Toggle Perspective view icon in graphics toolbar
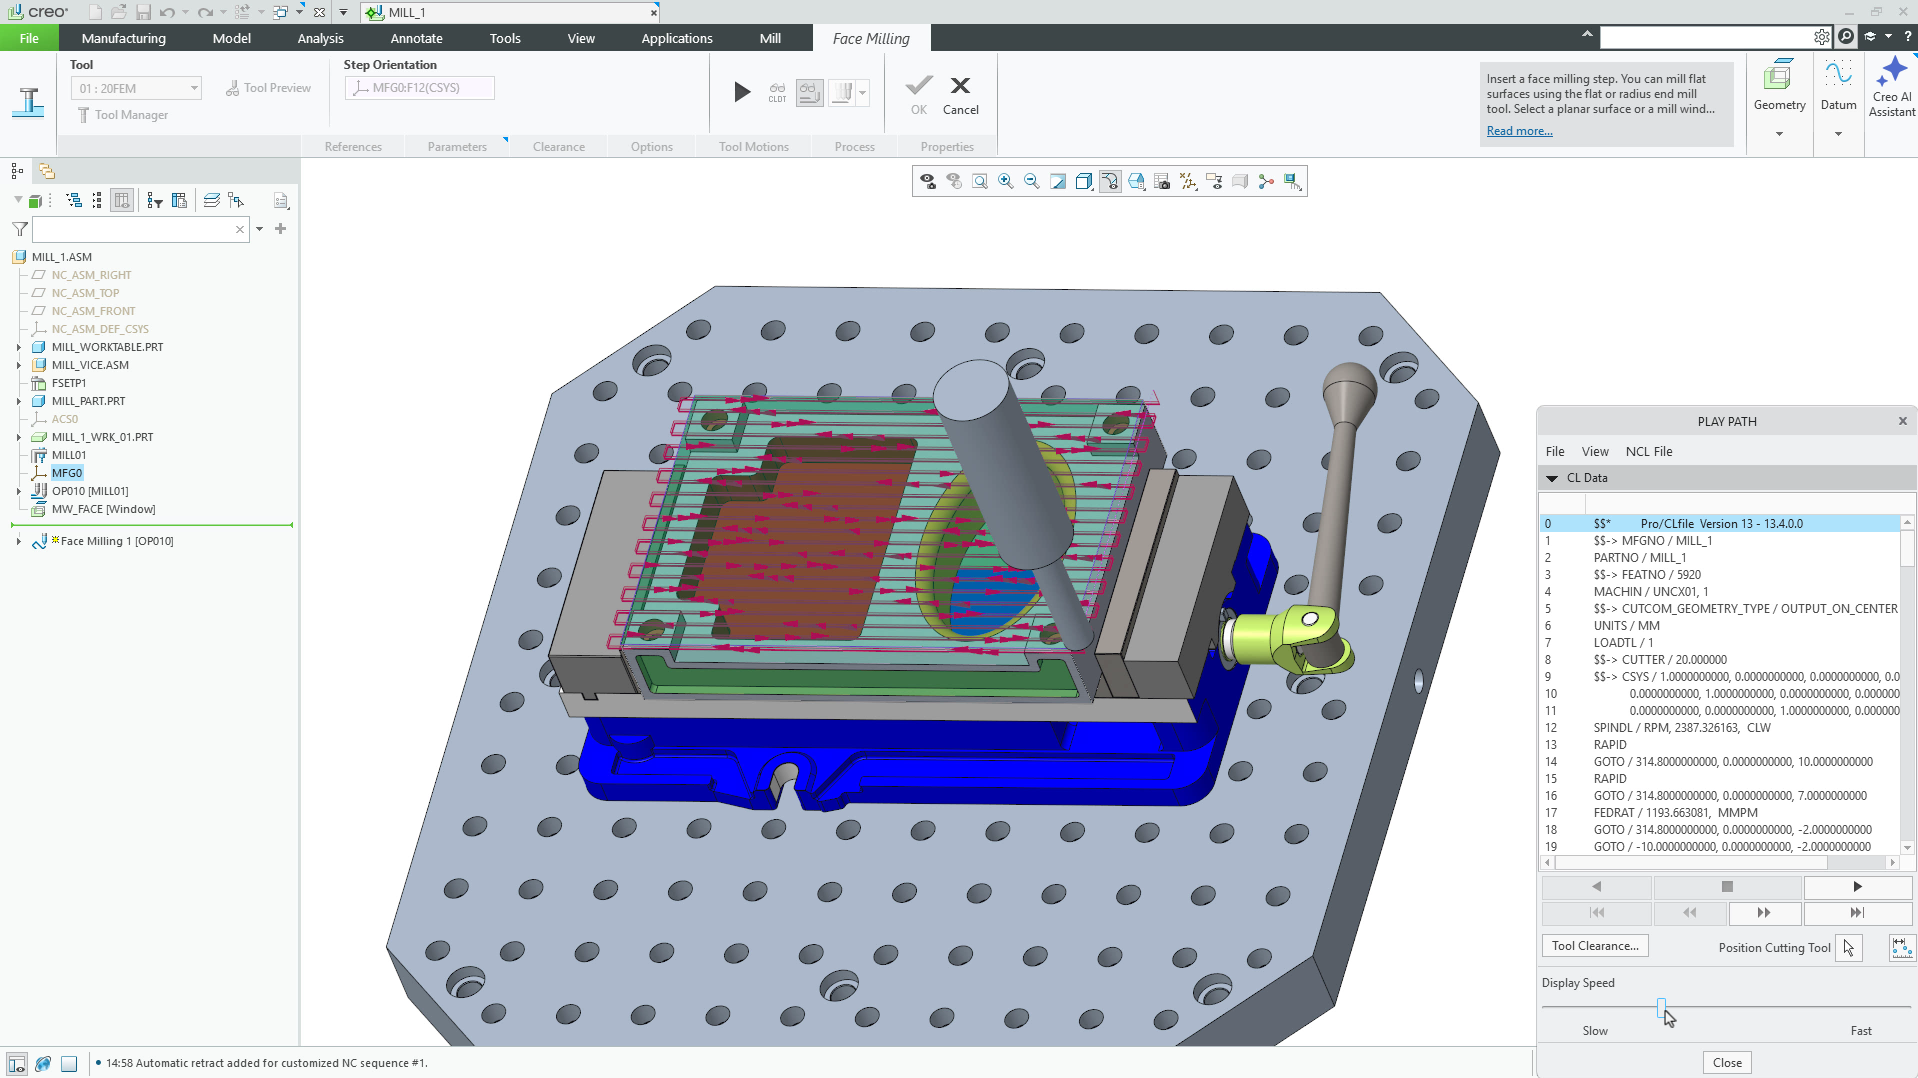Image resolution: width=1918 pixels, height=1078 pixels. click(1110, 181)
